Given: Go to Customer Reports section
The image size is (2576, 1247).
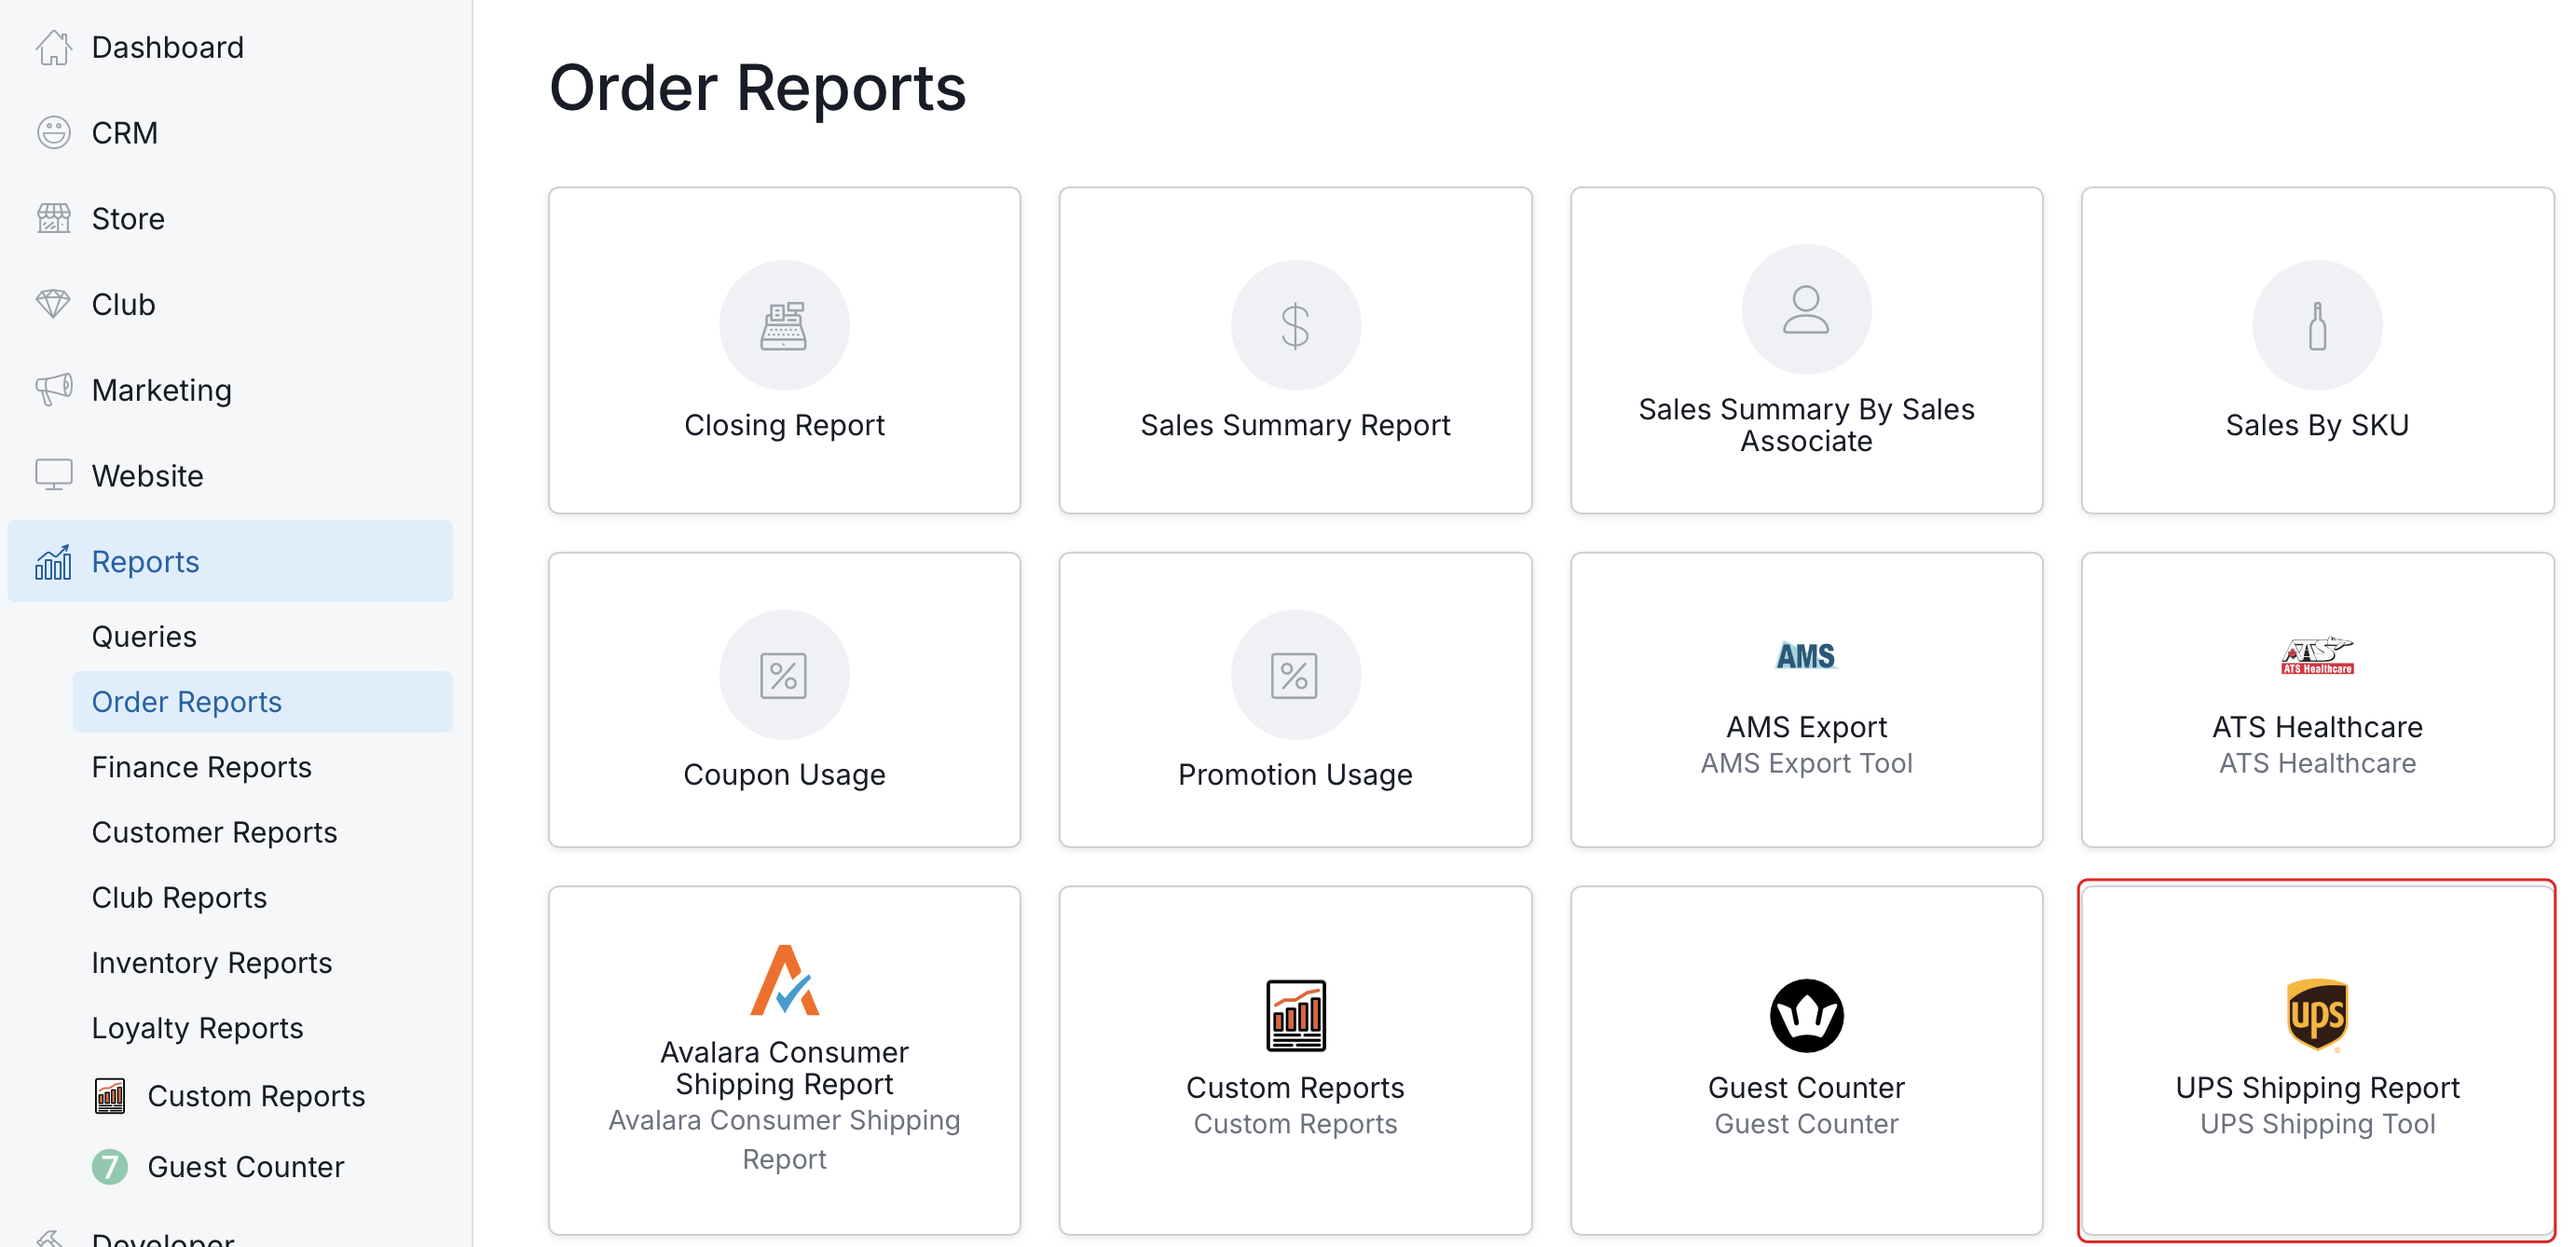Looking at the screenshot, I should click(214, 832).
